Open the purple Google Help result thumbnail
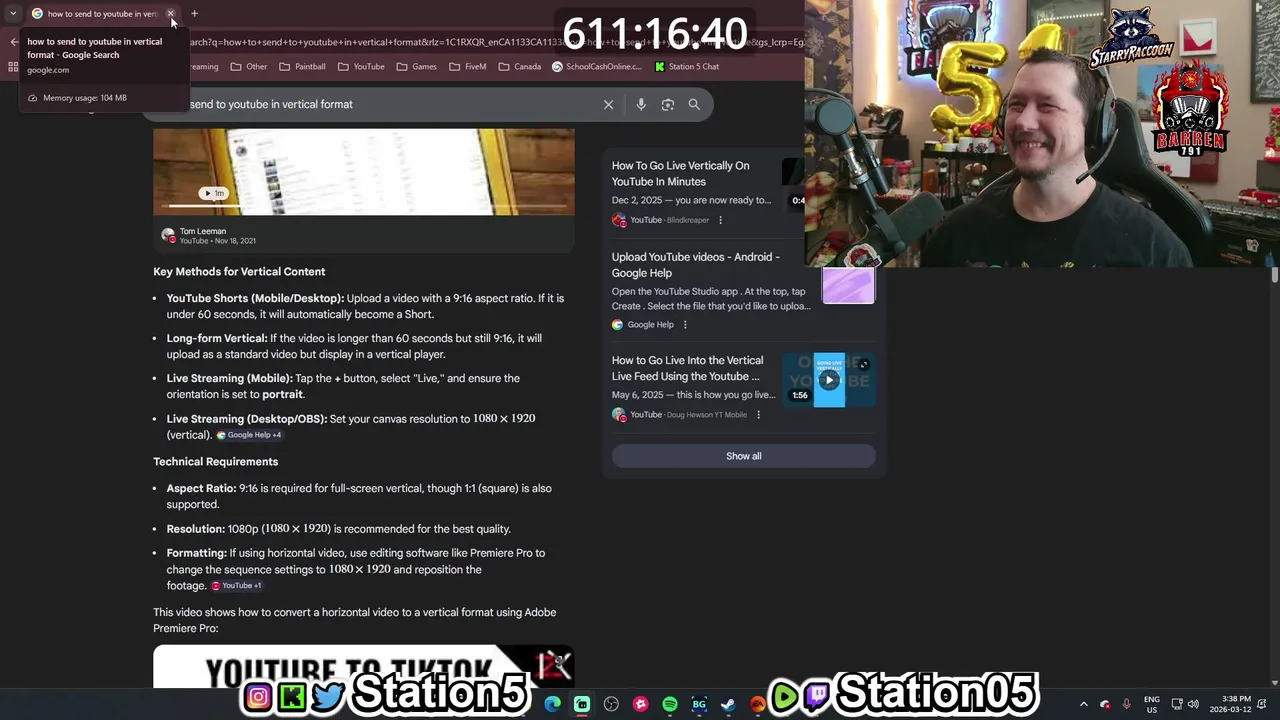The image size is (1280, 720). (x=848, y=285)
